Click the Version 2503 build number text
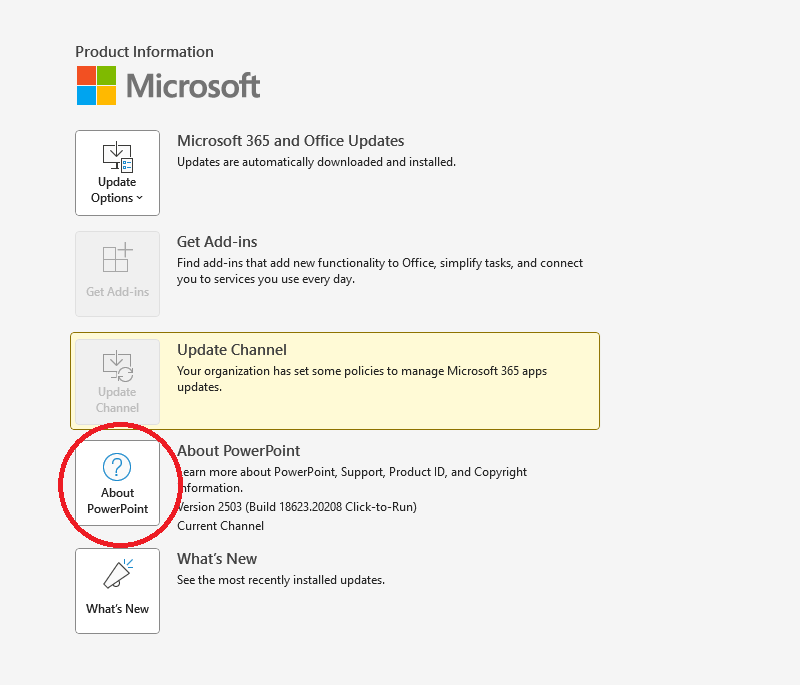800x685 pixels. (x=297, y=507)
